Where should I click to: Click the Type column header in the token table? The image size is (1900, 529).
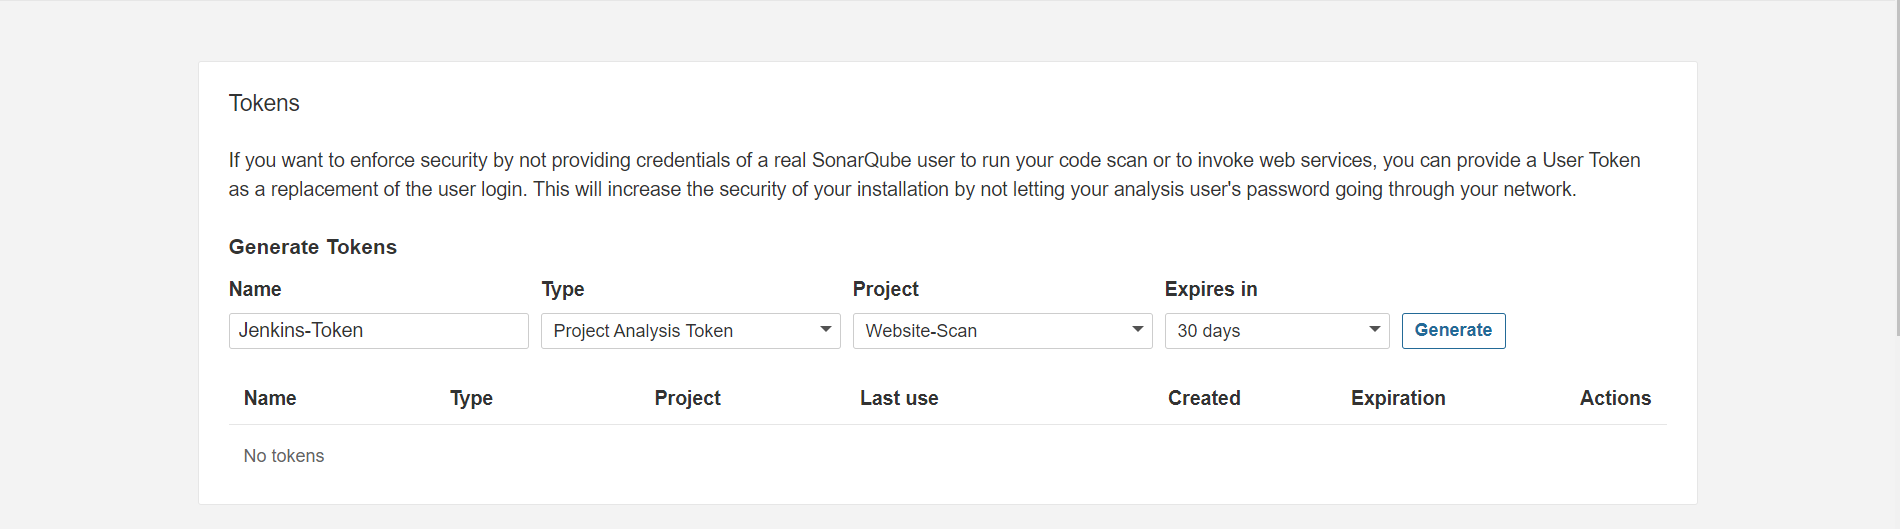coord(471,398)
